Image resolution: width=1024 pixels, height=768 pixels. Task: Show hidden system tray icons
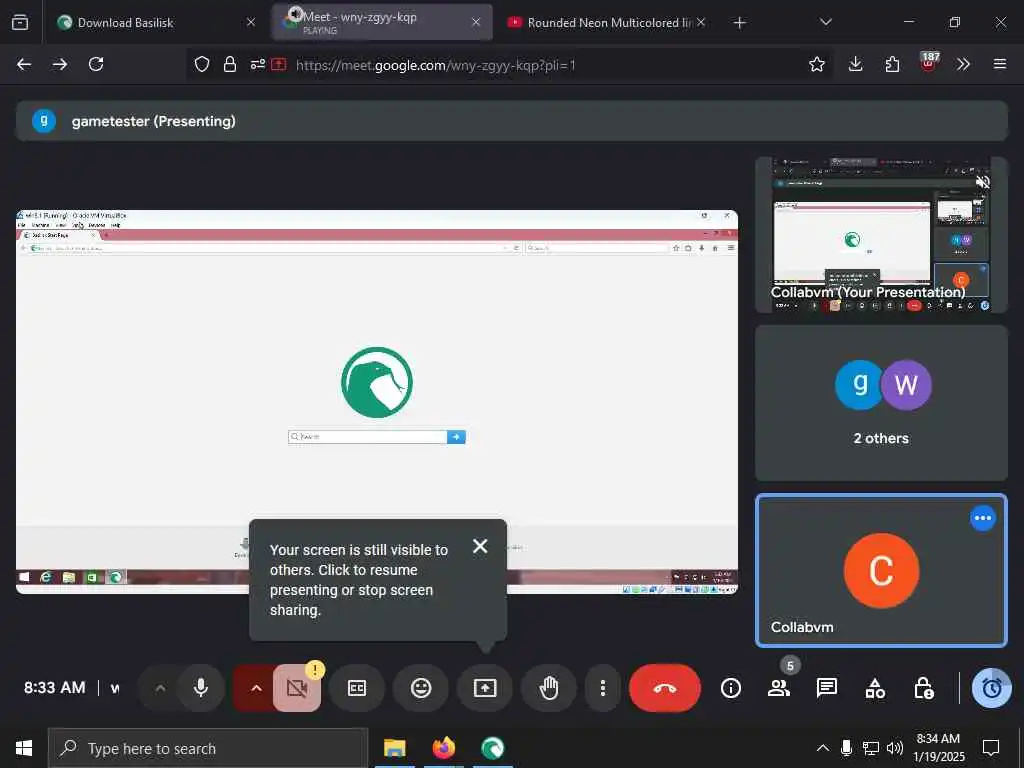823,748
